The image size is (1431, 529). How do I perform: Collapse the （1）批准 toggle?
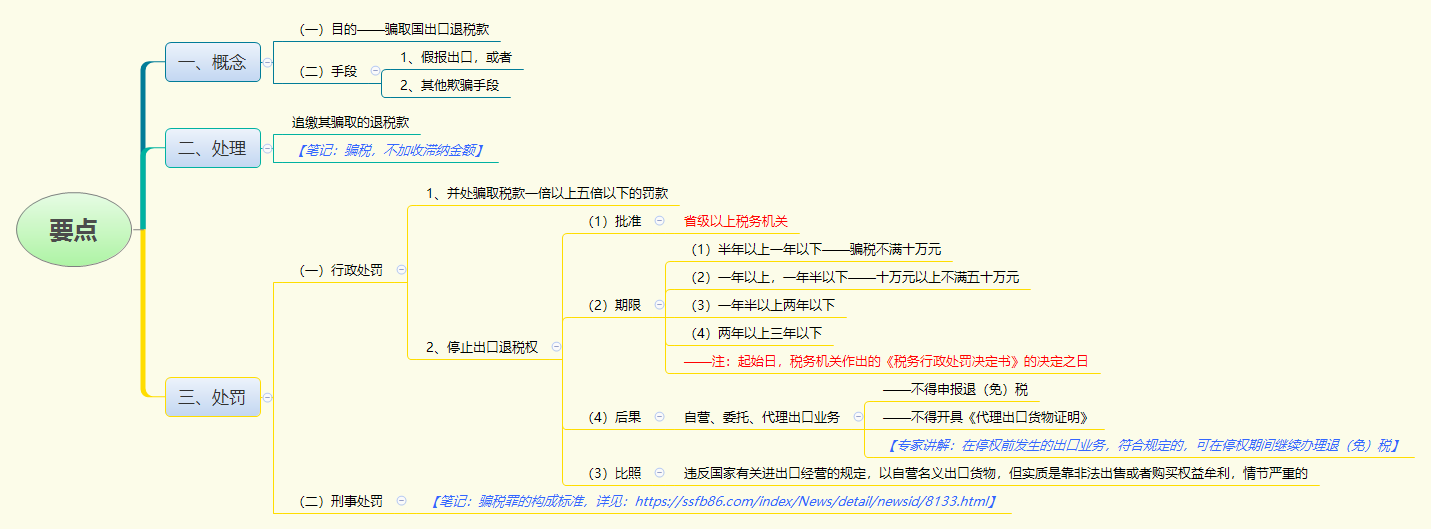659,220
